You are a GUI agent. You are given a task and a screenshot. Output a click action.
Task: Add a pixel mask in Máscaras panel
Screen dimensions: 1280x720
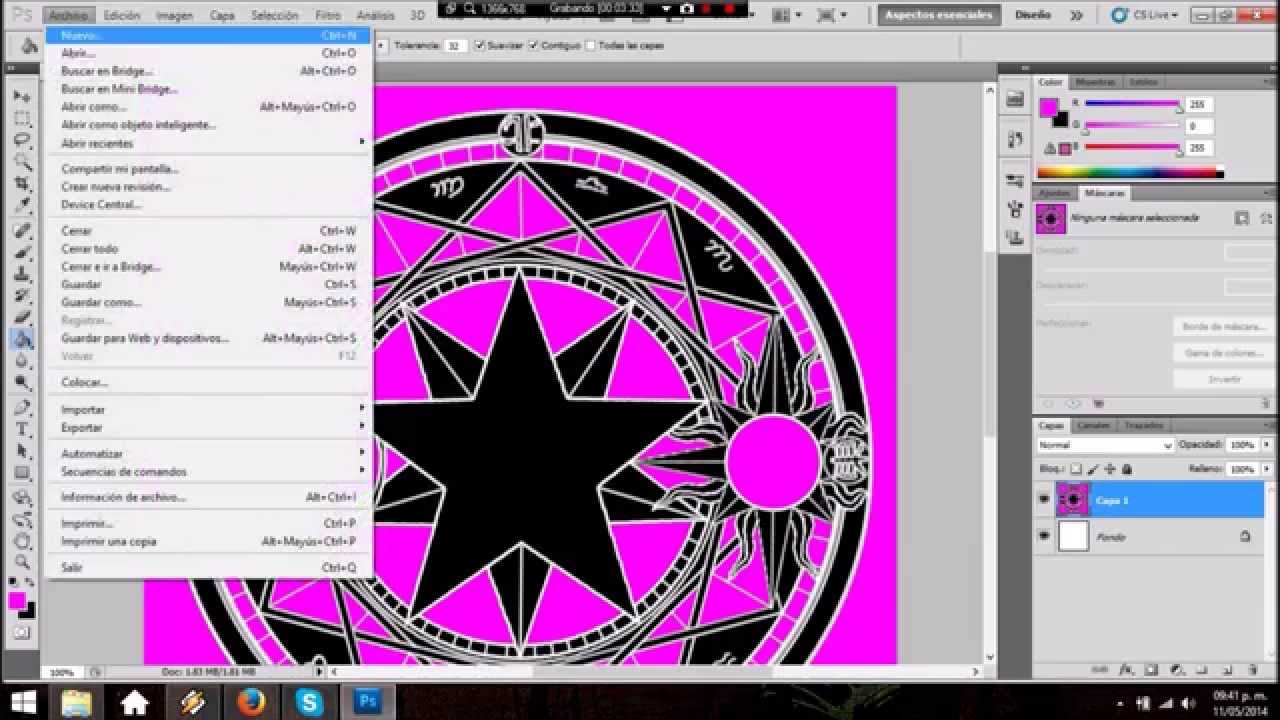(1241, 218)
